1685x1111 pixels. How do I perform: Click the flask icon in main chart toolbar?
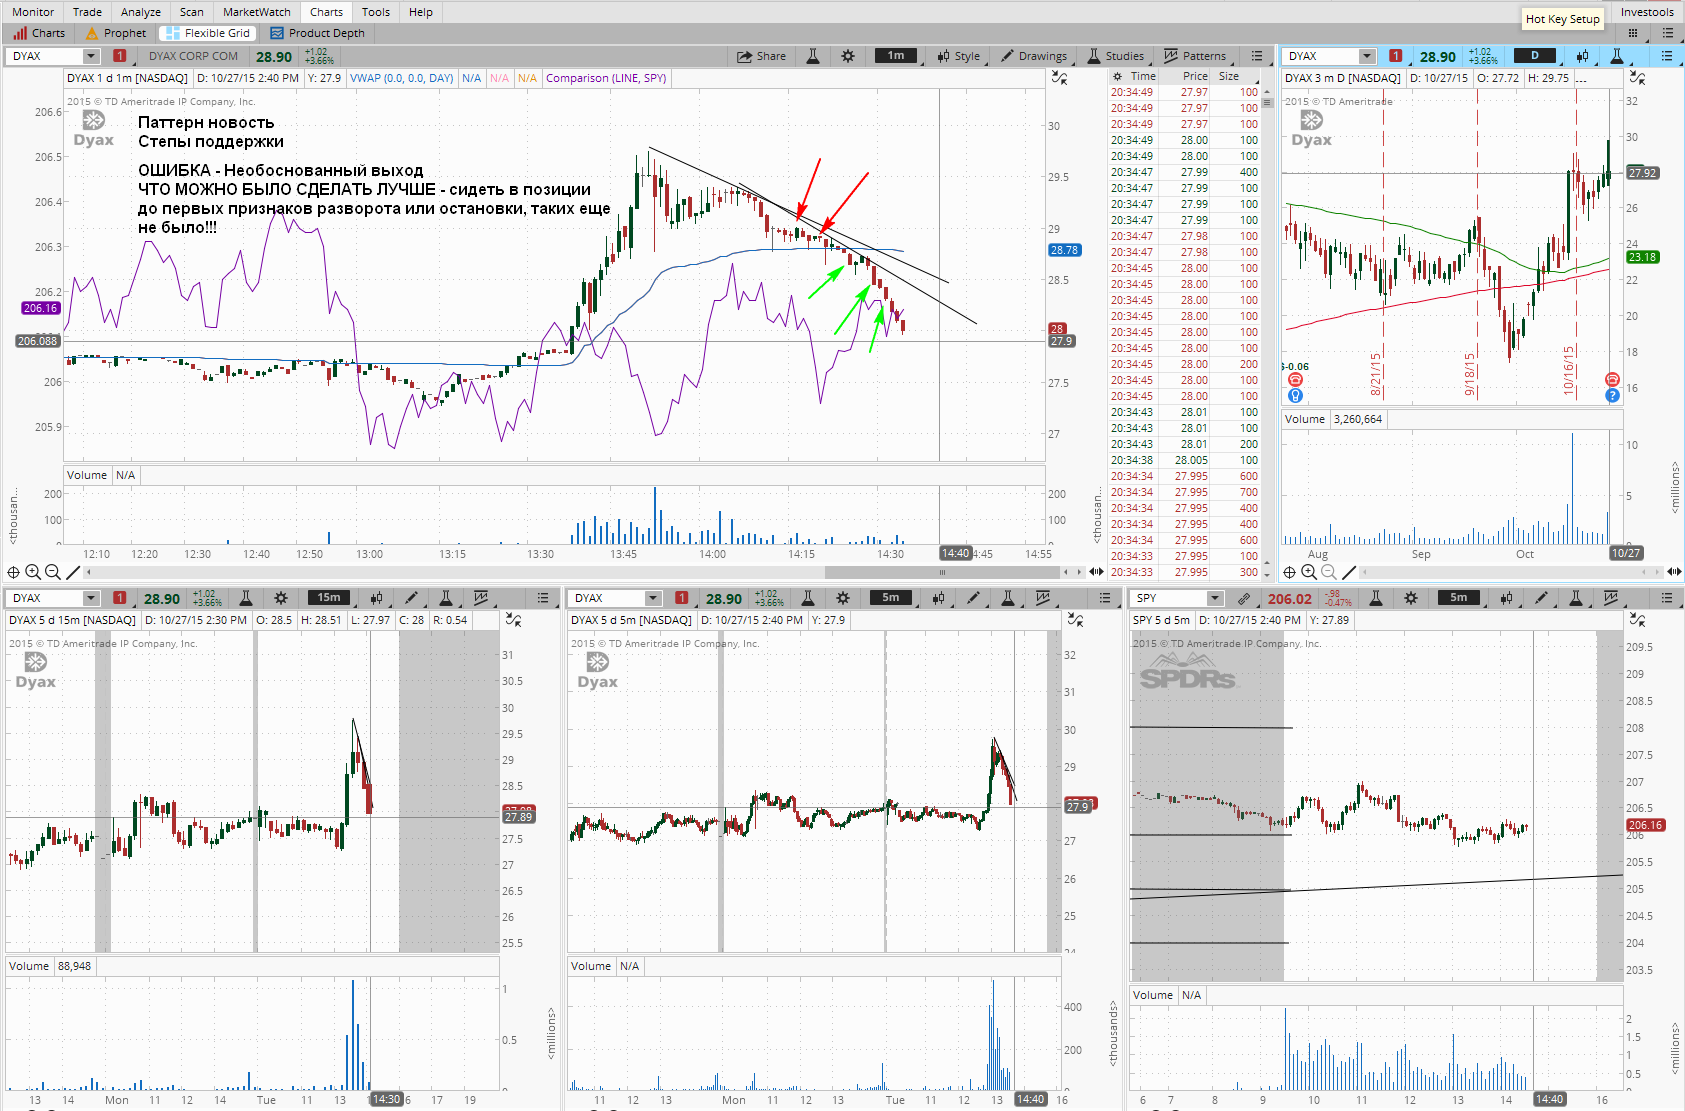[x=813, y=56]
